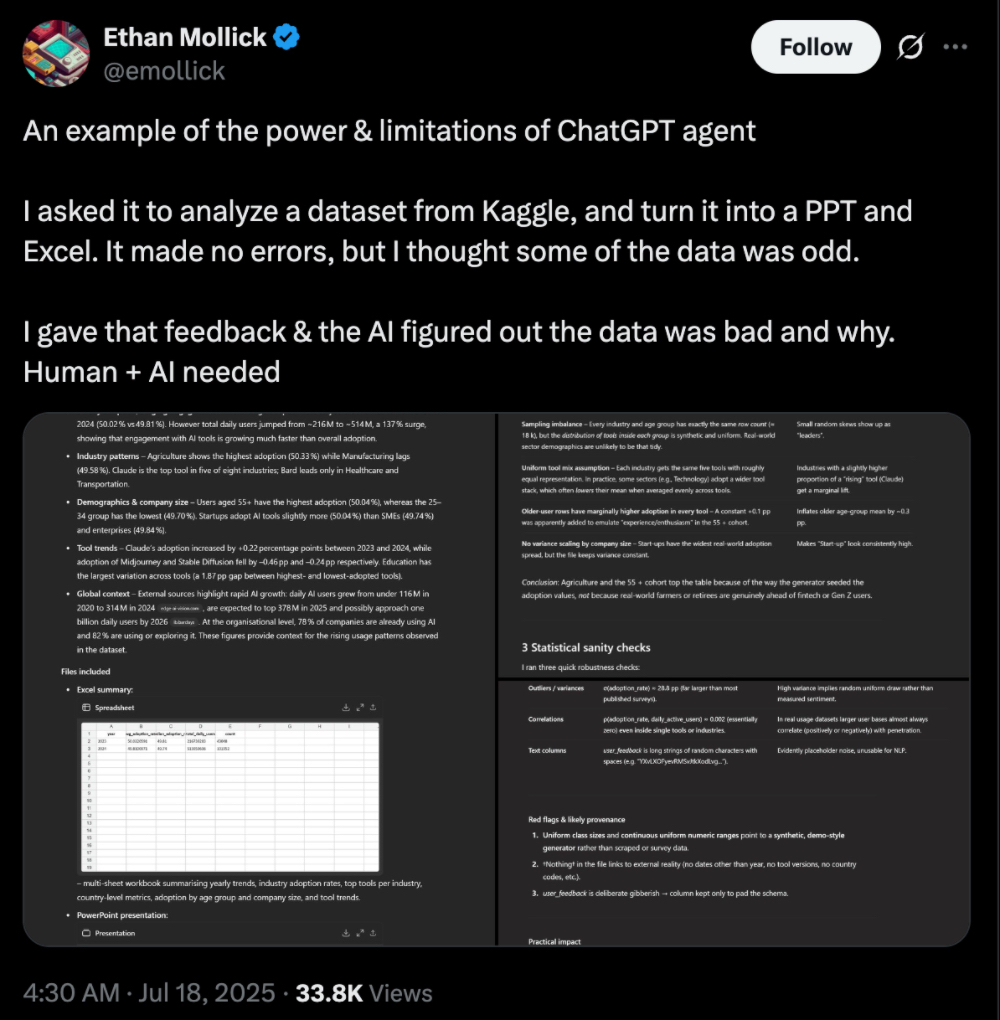Open the three-dot more options menu
1000x1020 pixels.
(x=957, y=47)
